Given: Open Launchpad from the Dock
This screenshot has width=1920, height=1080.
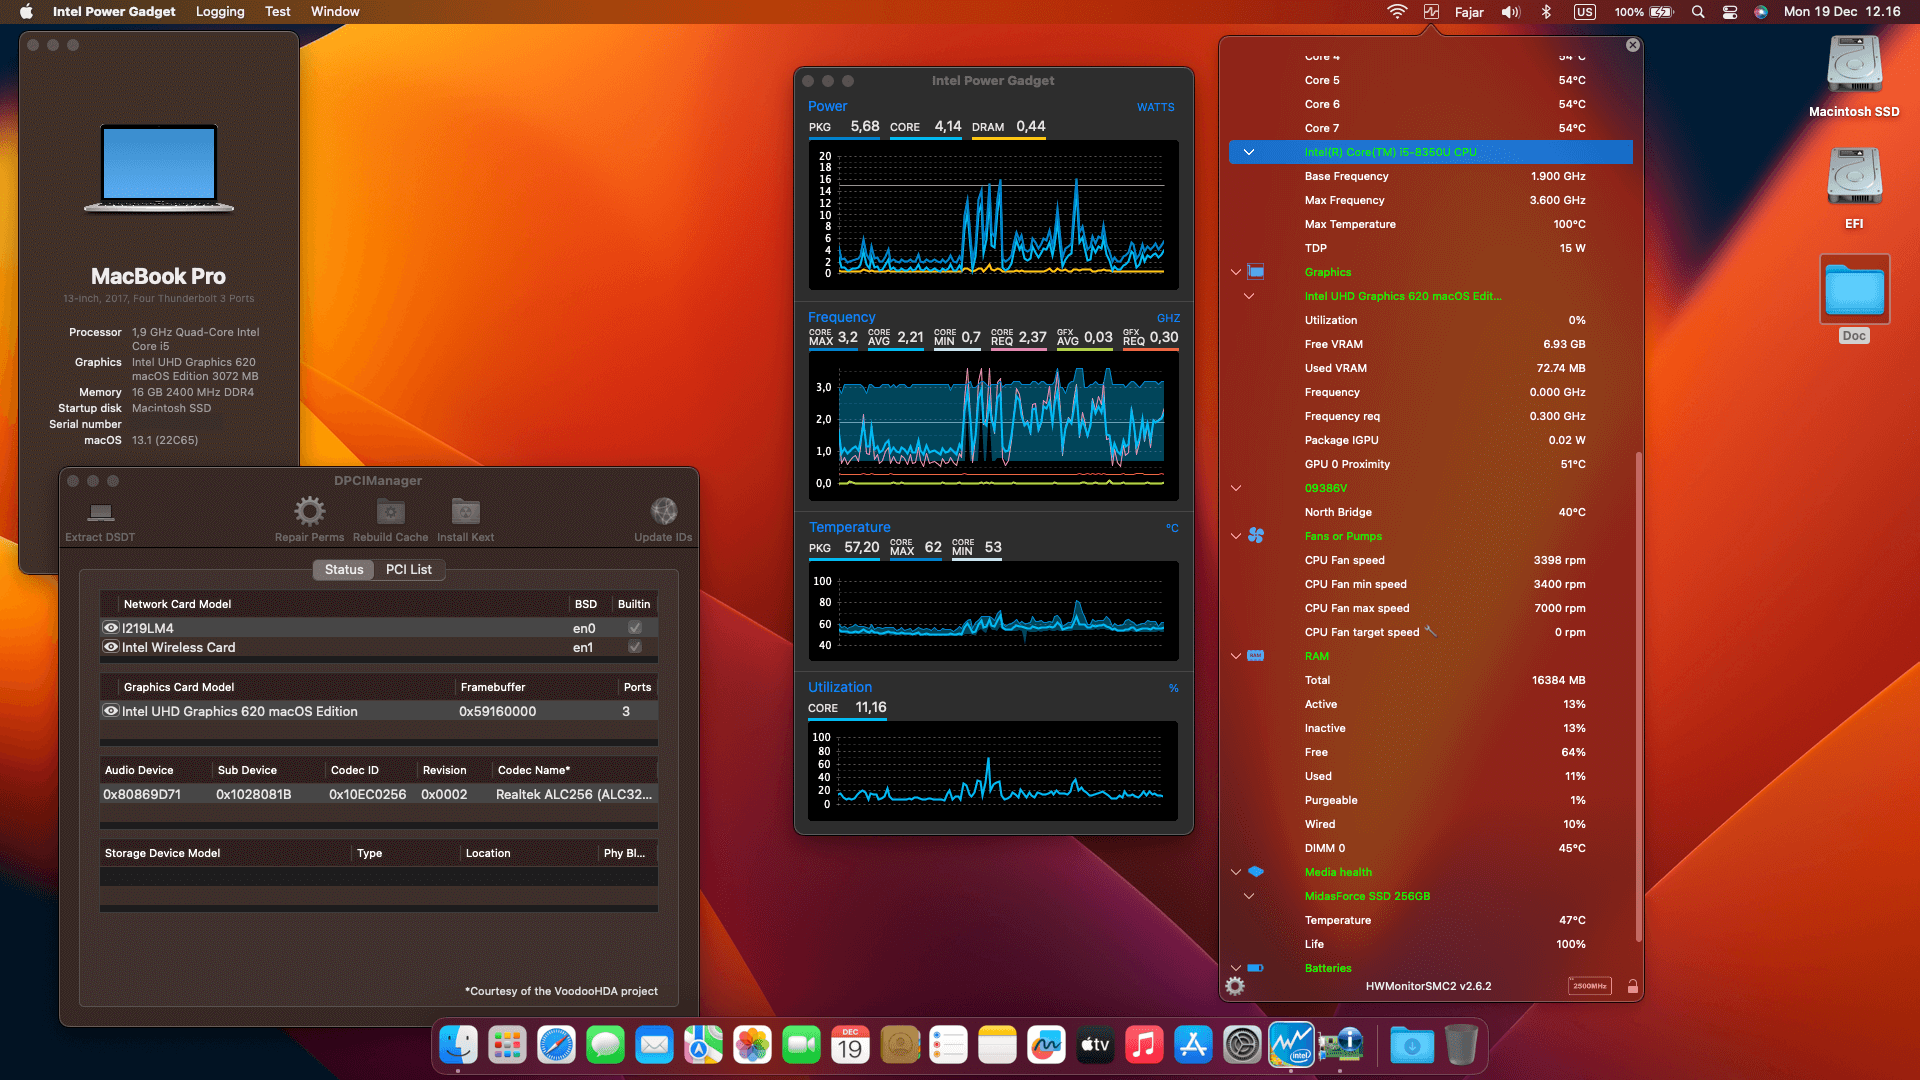Looking at the screenshot, I should [x=508, y=1045].
